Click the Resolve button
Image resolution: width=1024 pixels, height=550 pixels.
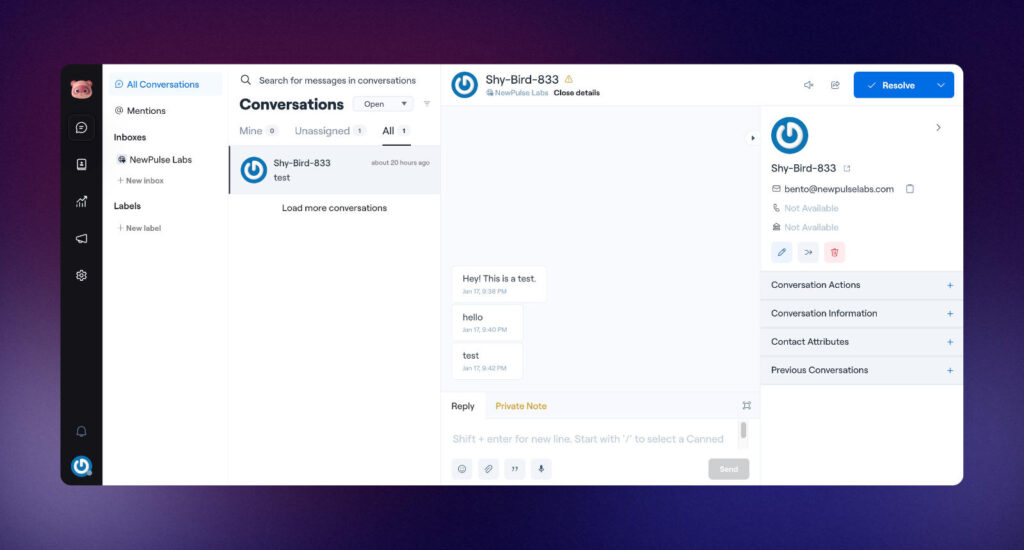(x=891, y=85)
